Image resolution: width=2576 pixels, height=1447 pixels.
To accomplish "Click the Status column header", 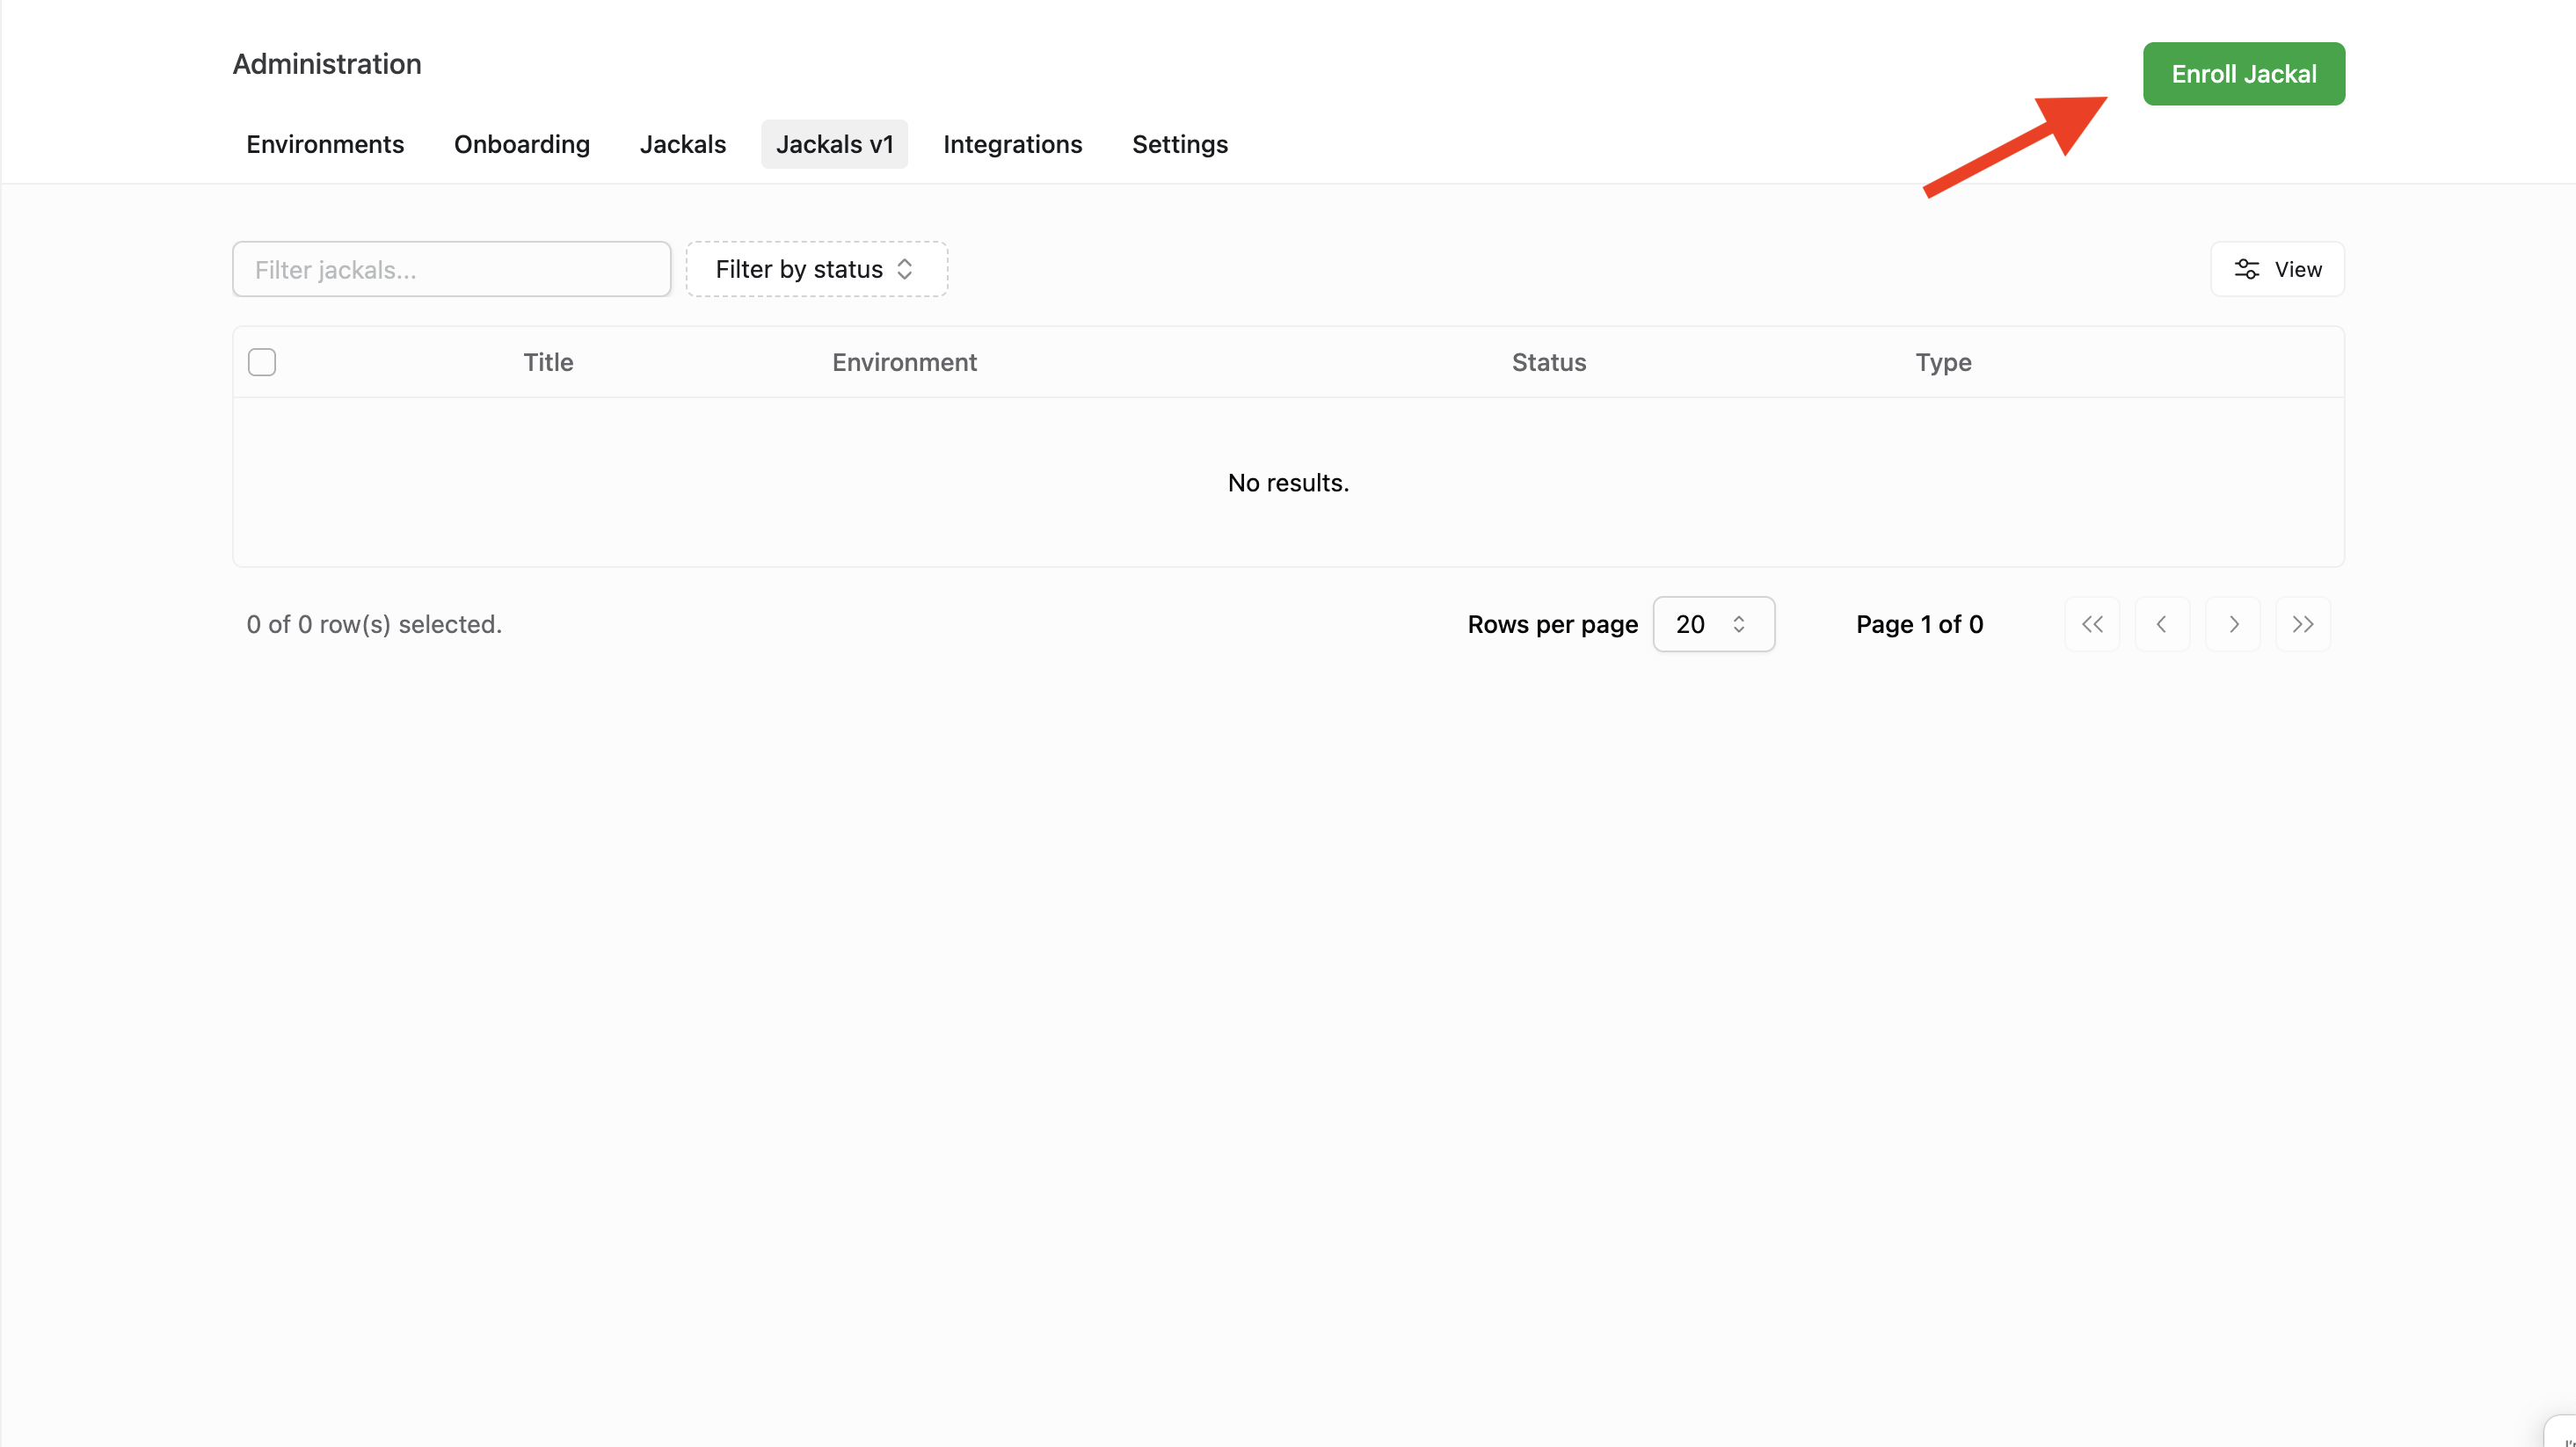I will click(1548, 362).
